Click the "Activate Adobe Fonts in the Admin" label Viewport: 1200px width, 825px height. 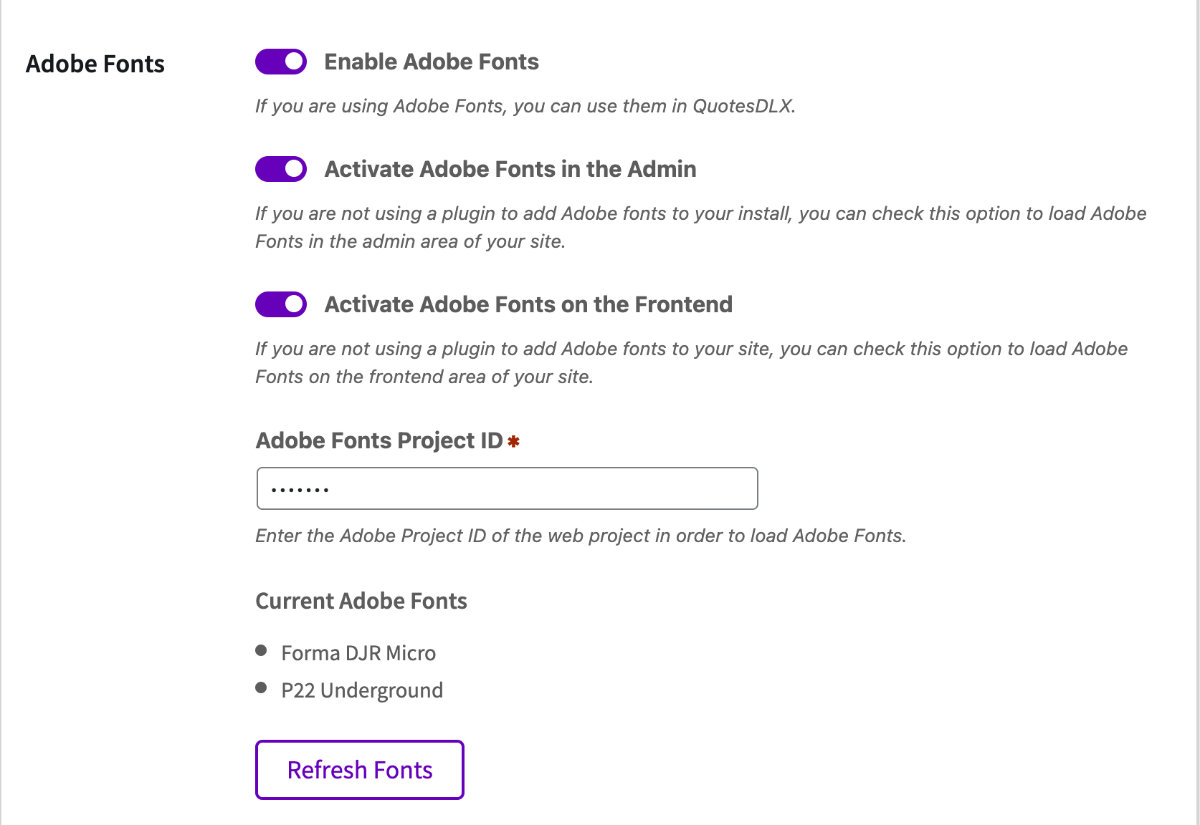point(510,169)
